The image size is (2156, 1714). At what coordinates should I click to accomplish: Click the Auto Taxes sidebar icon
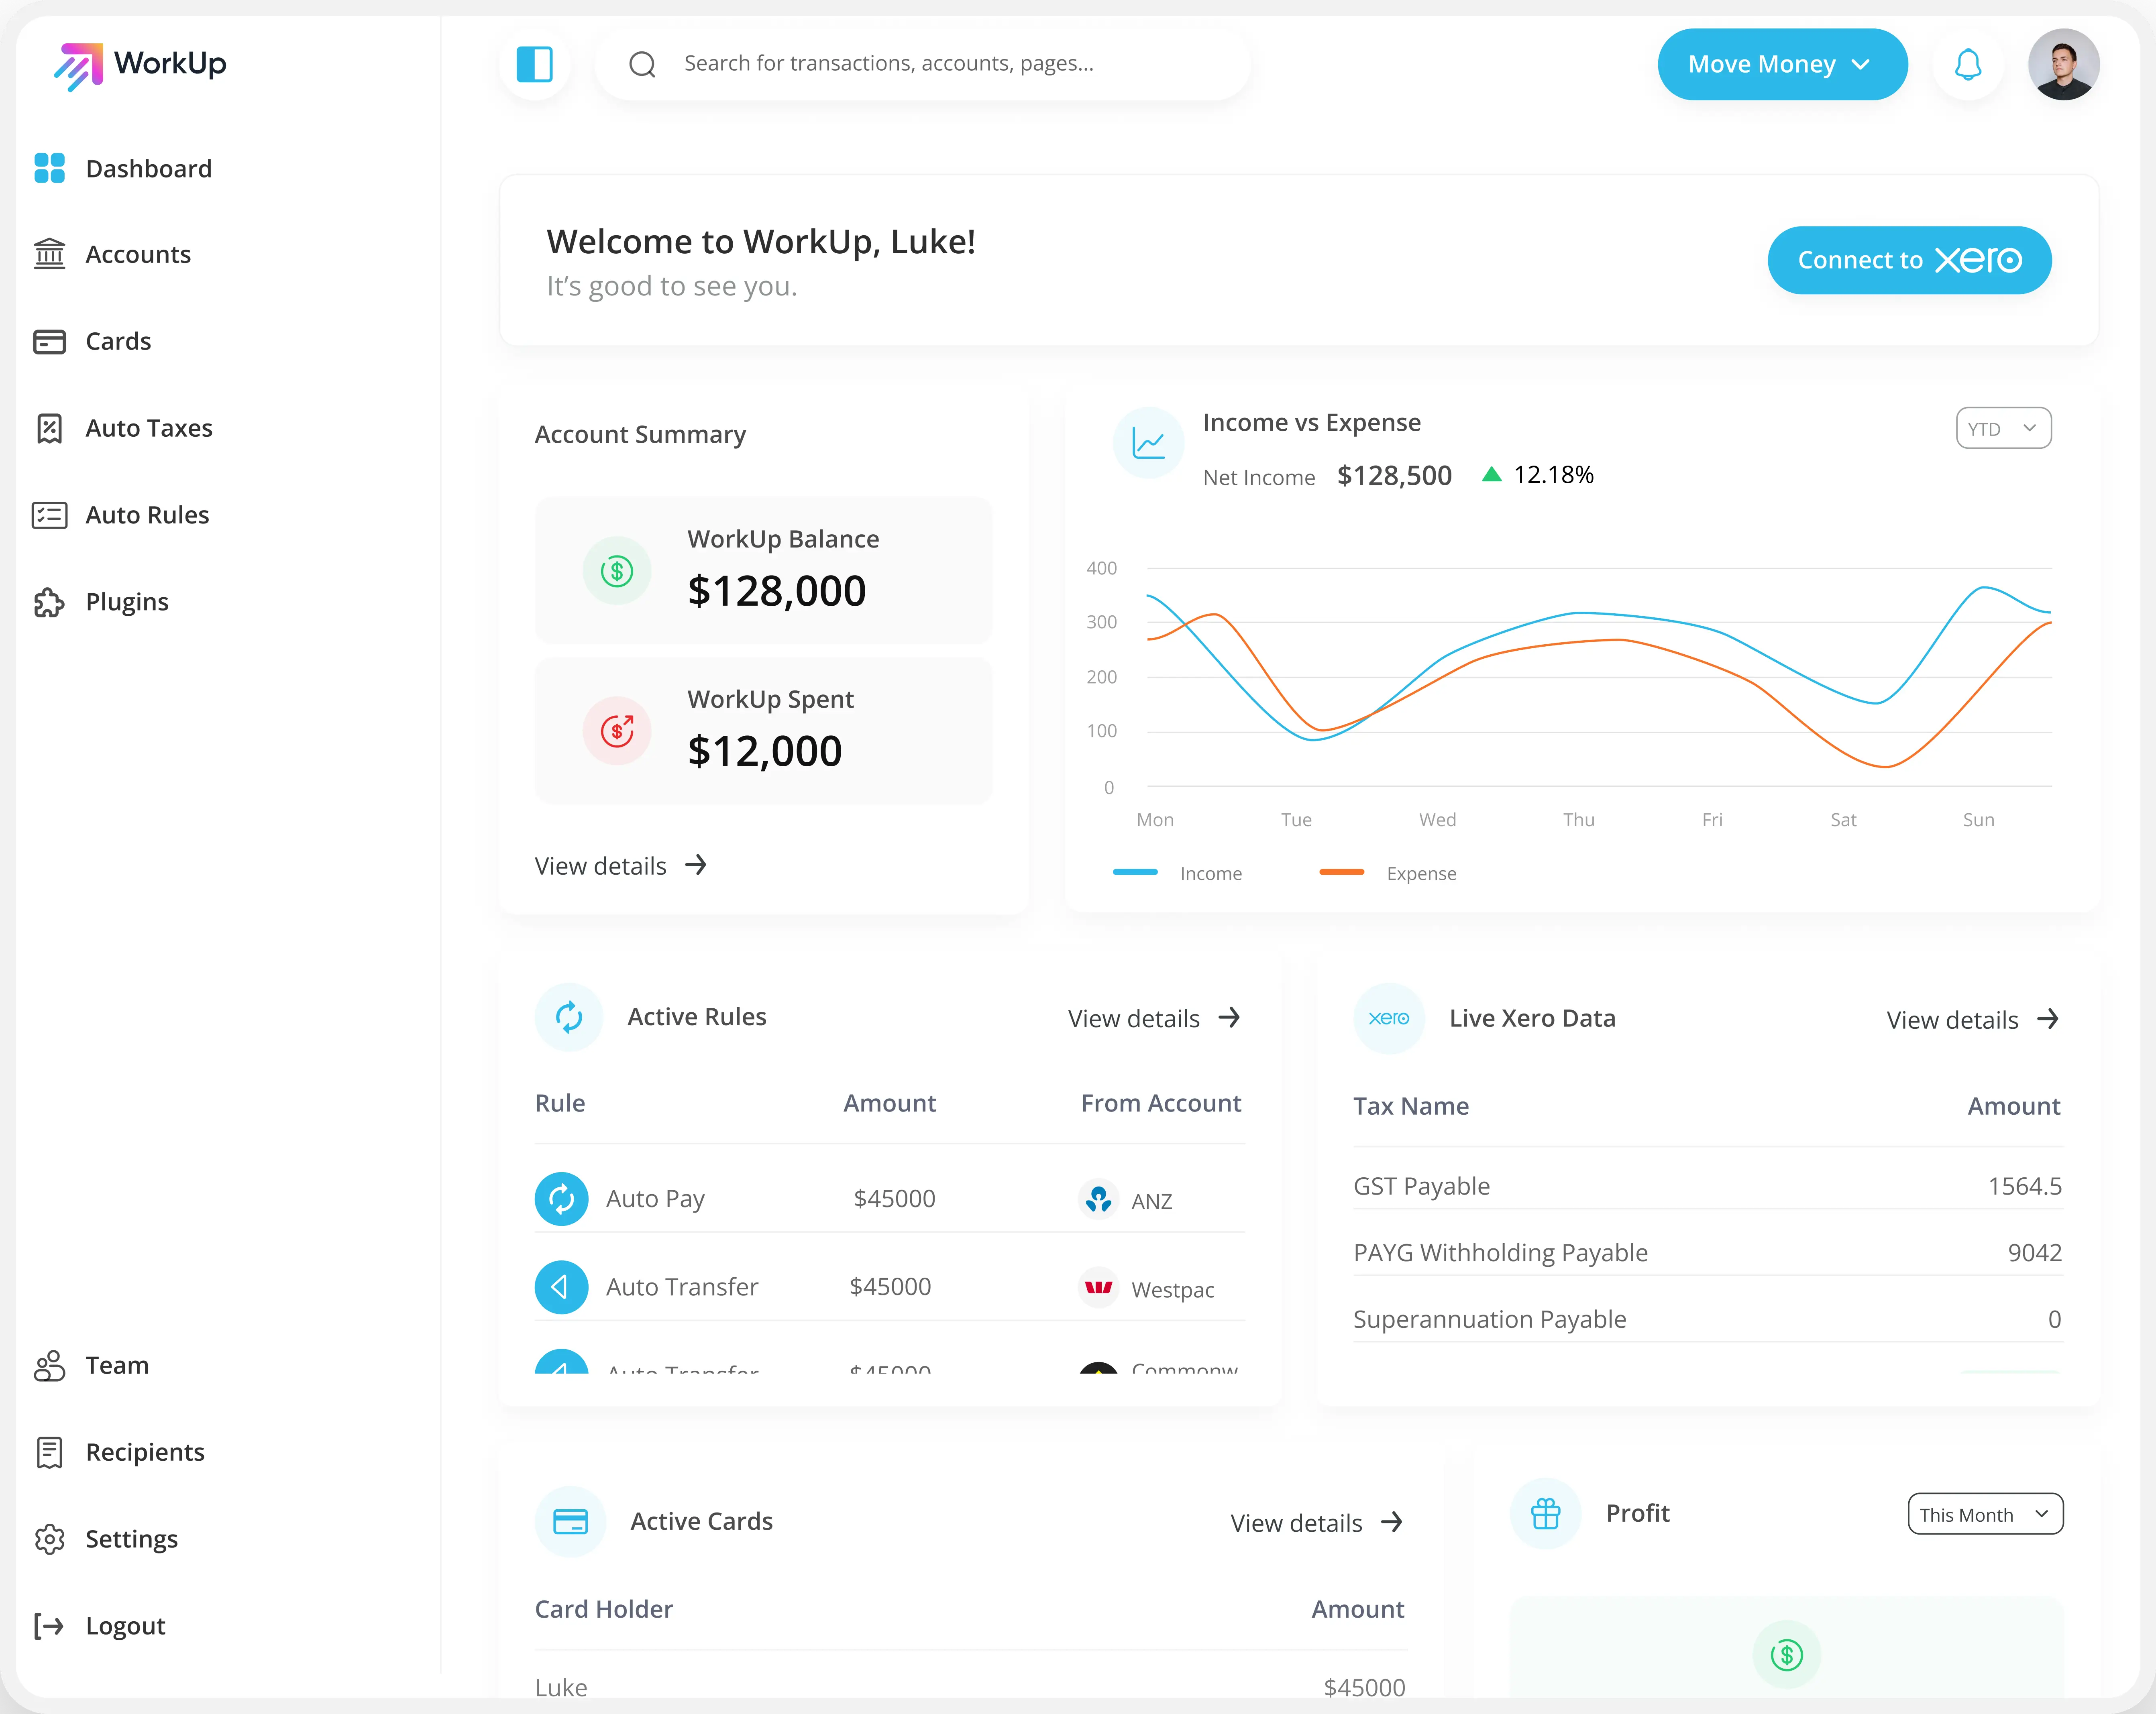[x=49, y=427]
